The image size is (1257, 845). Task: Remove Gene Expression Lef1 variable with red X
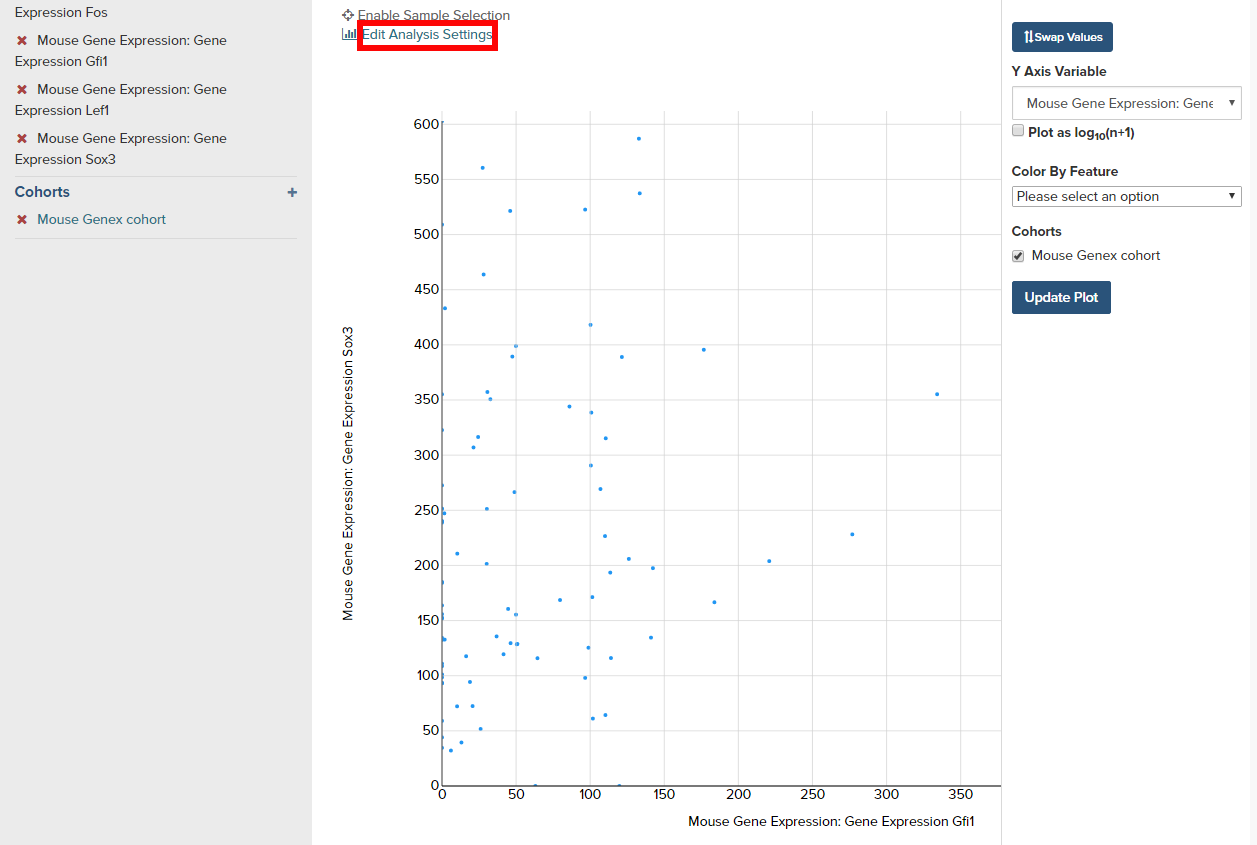(22, 90)
